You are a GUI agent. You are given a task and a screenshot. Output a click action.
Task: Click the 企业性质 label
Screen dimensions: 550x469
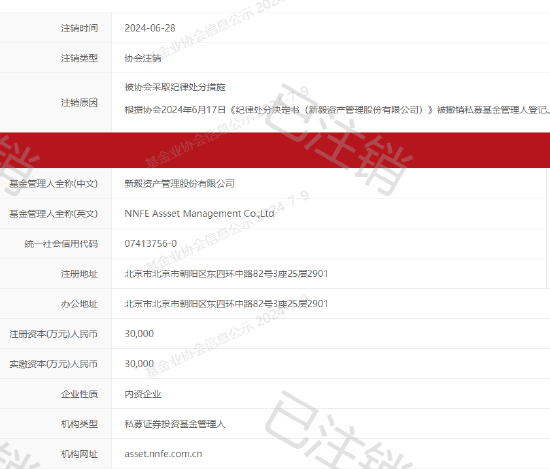coord(79,394)
